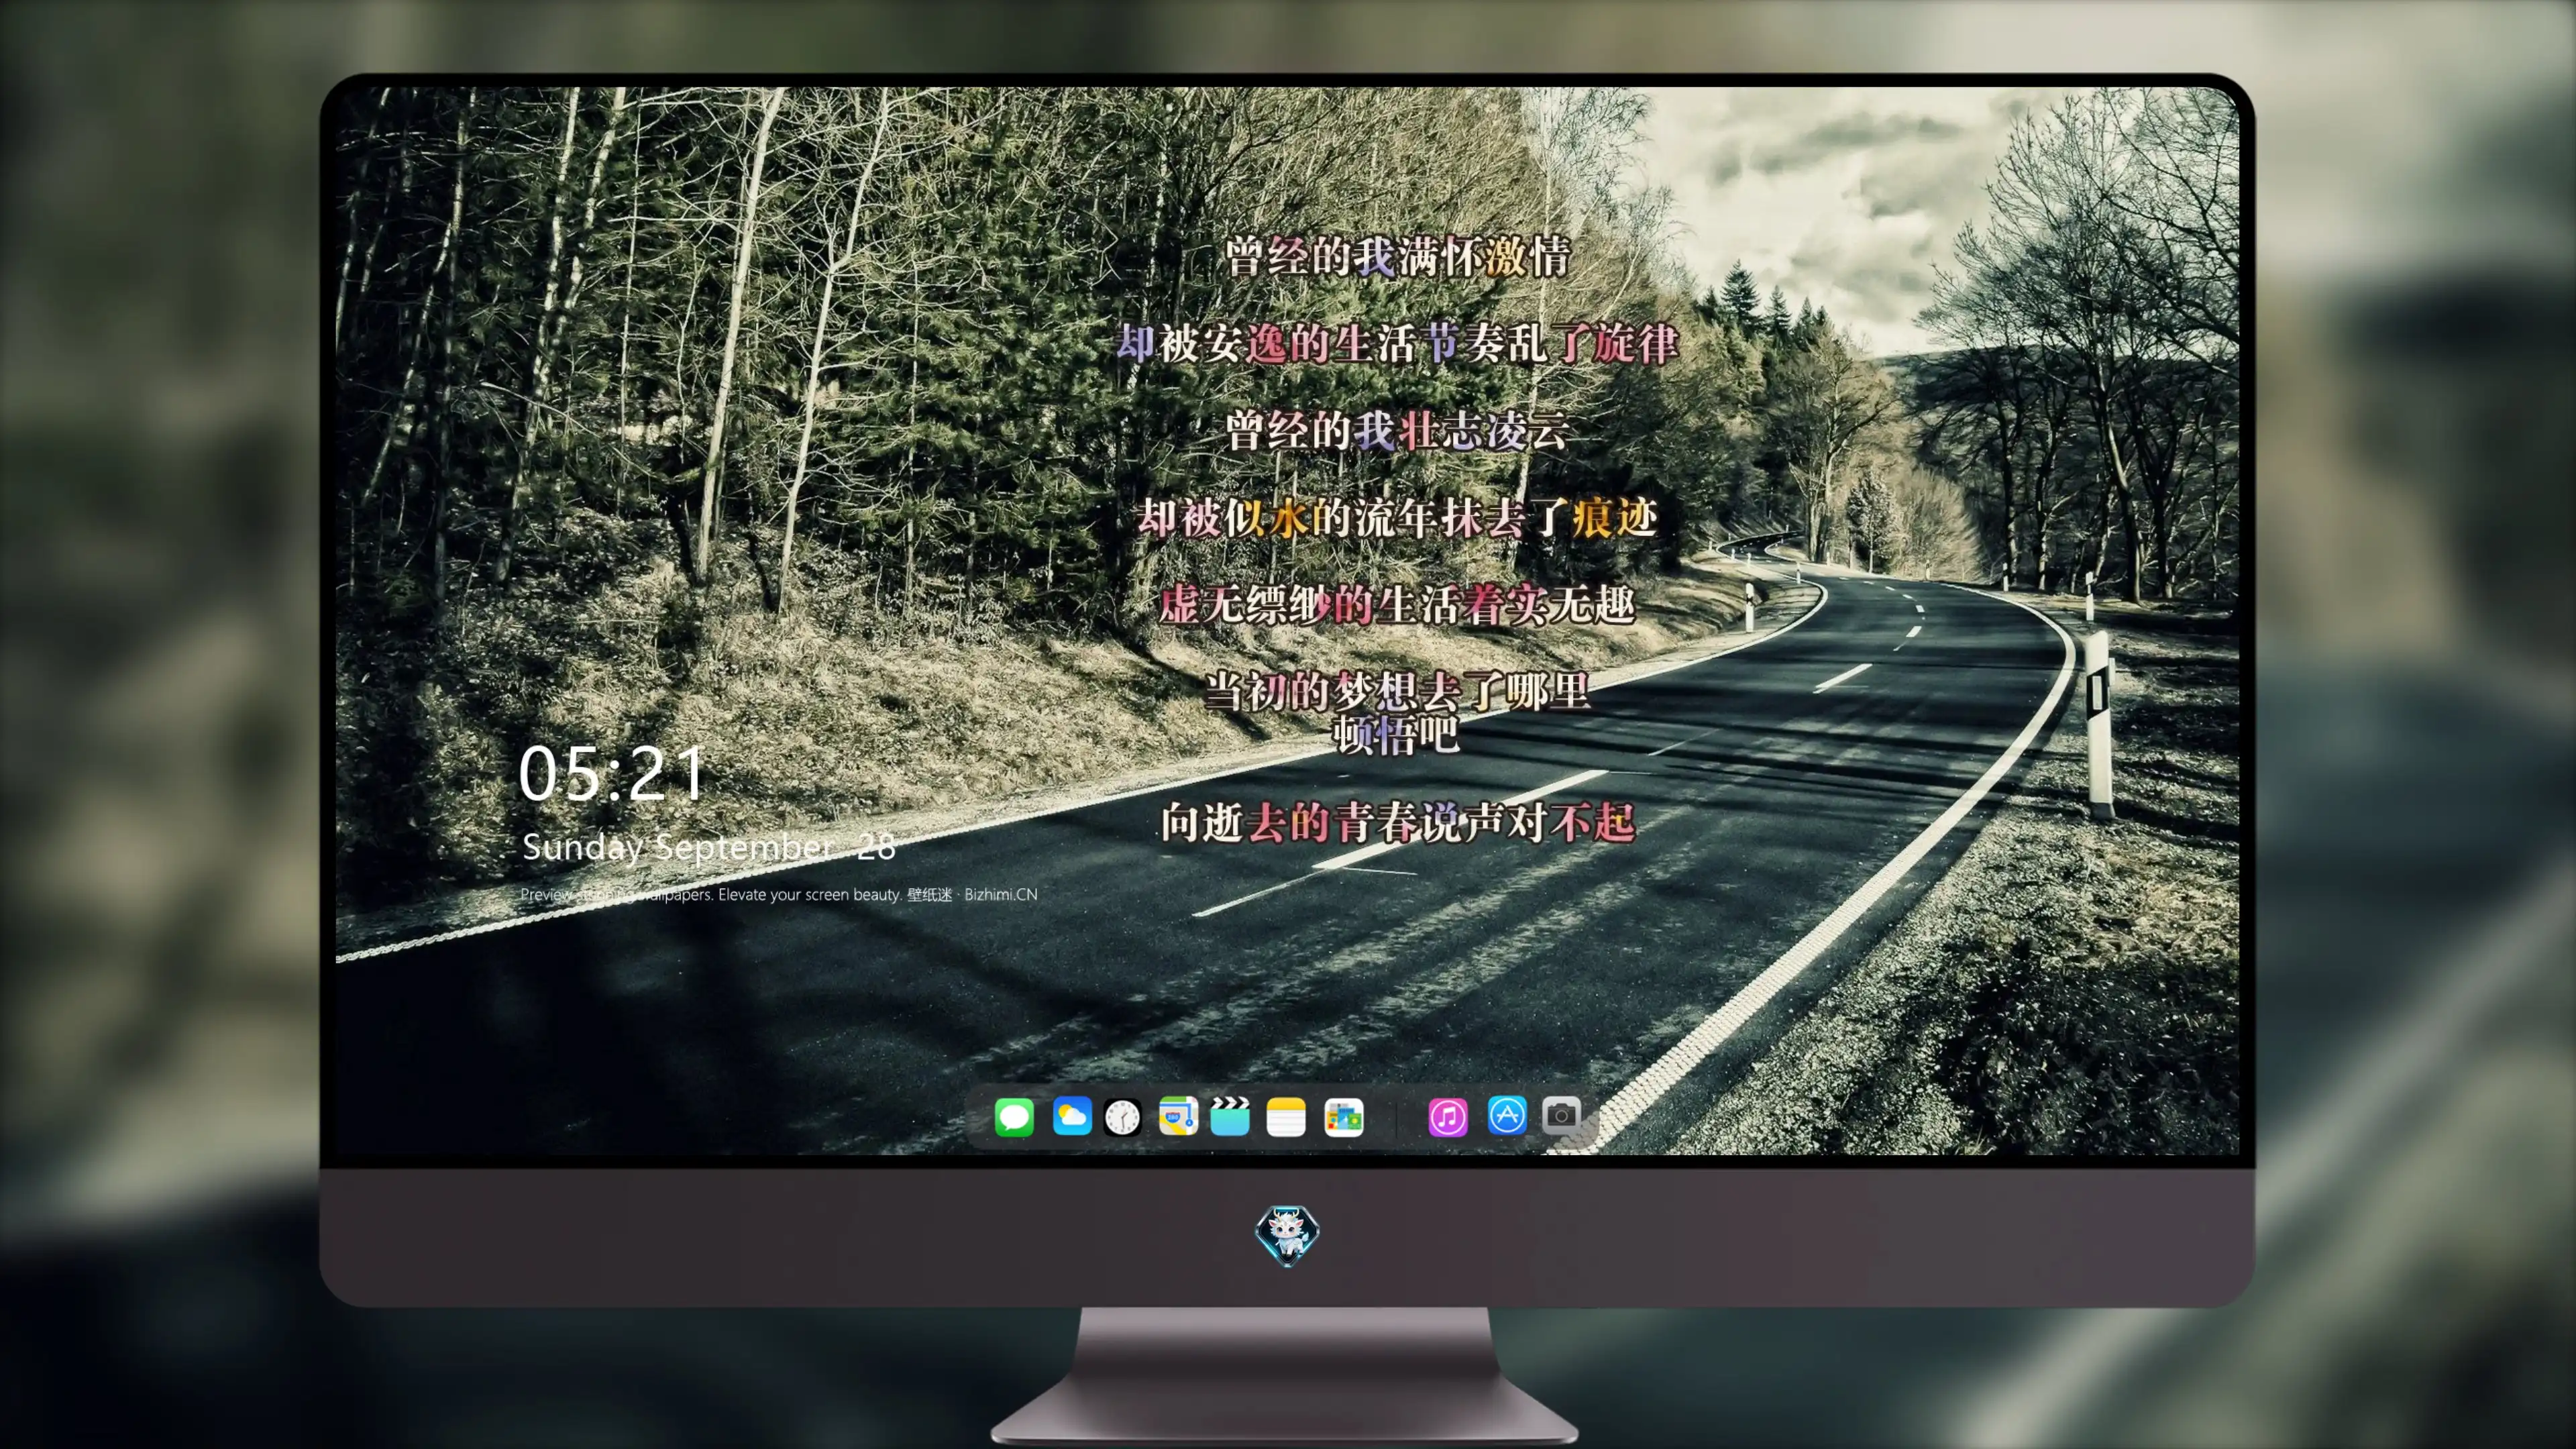Open the Weather app in dock
The image size is (2576, 1449).
click(x=1071, y=1116)
